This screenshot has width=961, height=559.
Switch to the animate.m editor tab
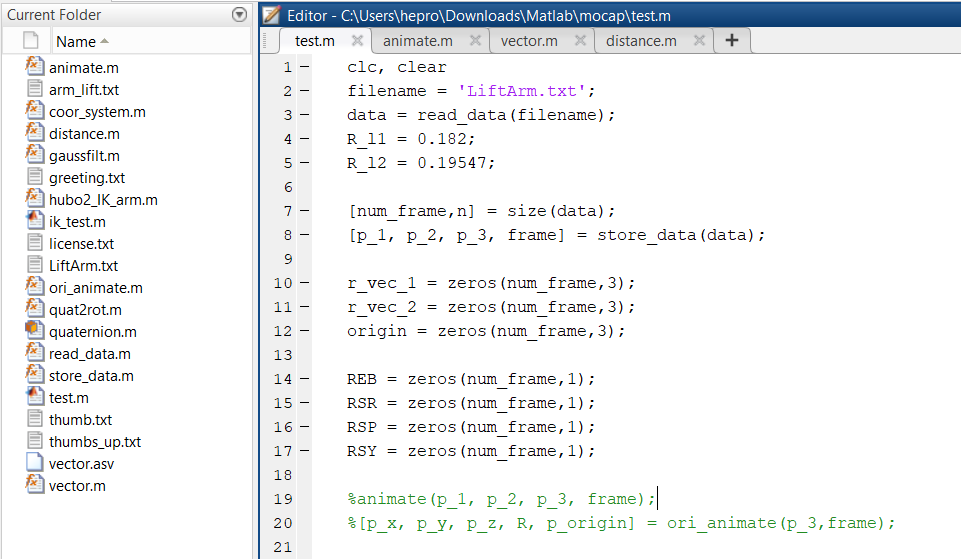click(x=418, y=41)
